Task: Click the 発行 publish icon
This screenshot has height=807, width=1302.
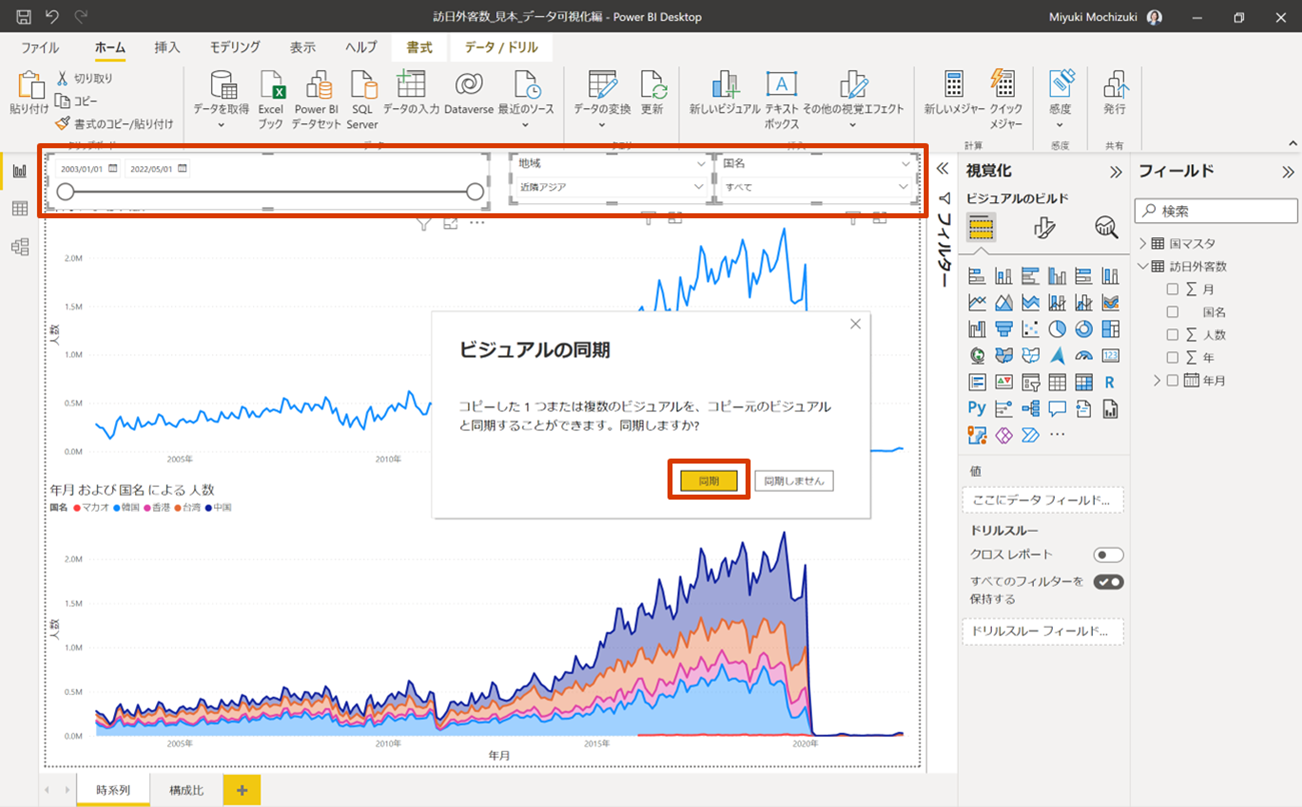Action: (1114, 92)
